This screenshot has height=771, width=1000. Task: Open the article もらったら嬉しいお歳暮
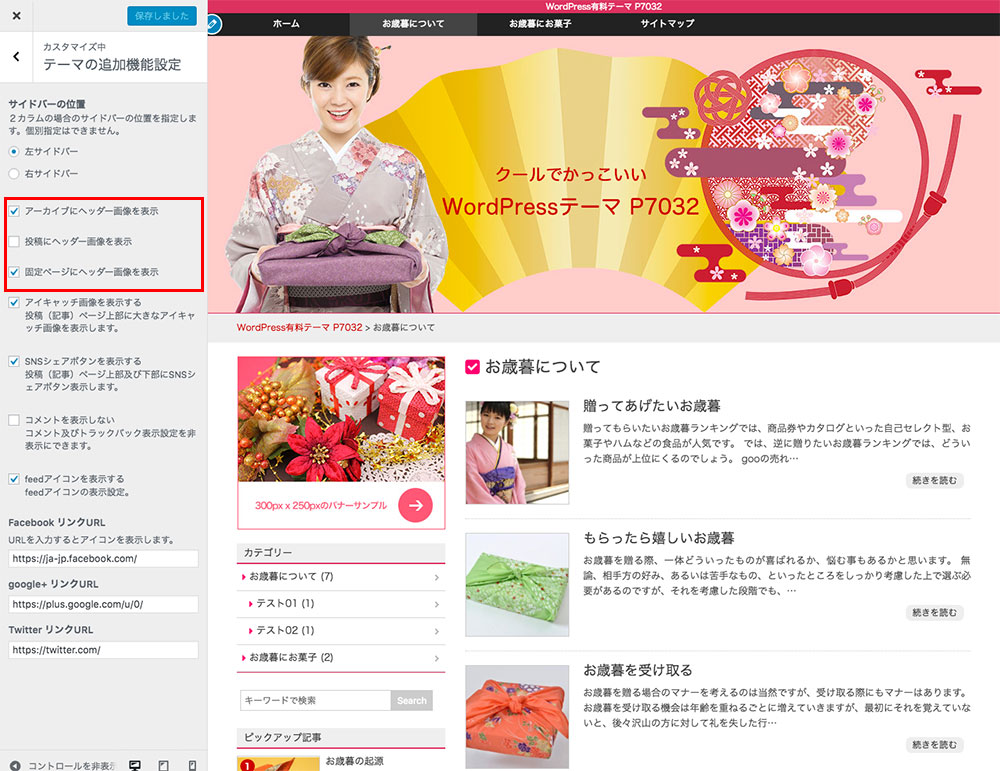(x=659, y=538)
